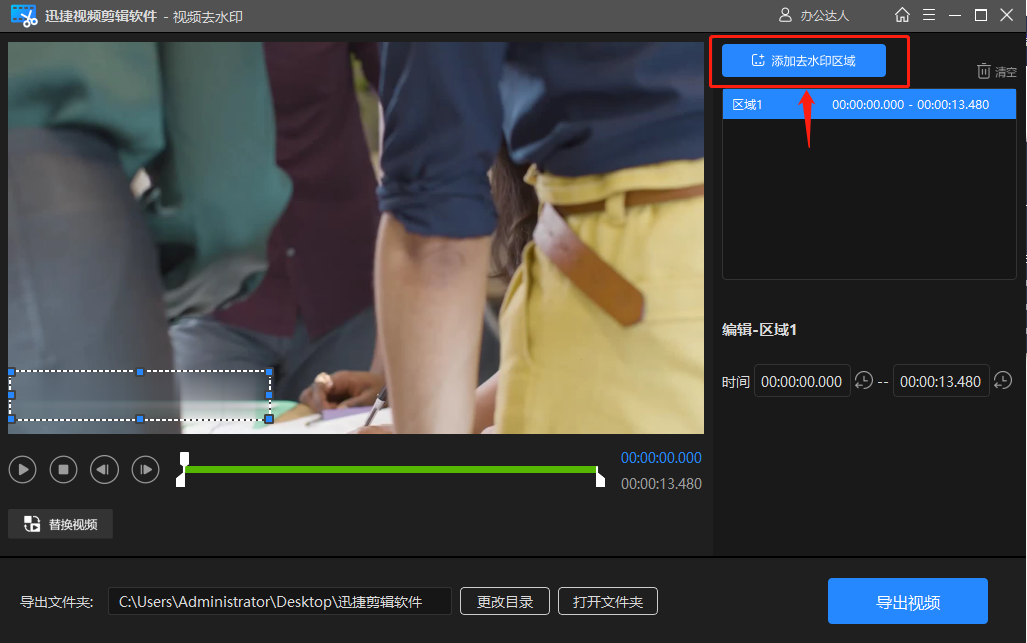Set start time to current position clock icon
The image size is (1027, 643).
tap(864, 380)
